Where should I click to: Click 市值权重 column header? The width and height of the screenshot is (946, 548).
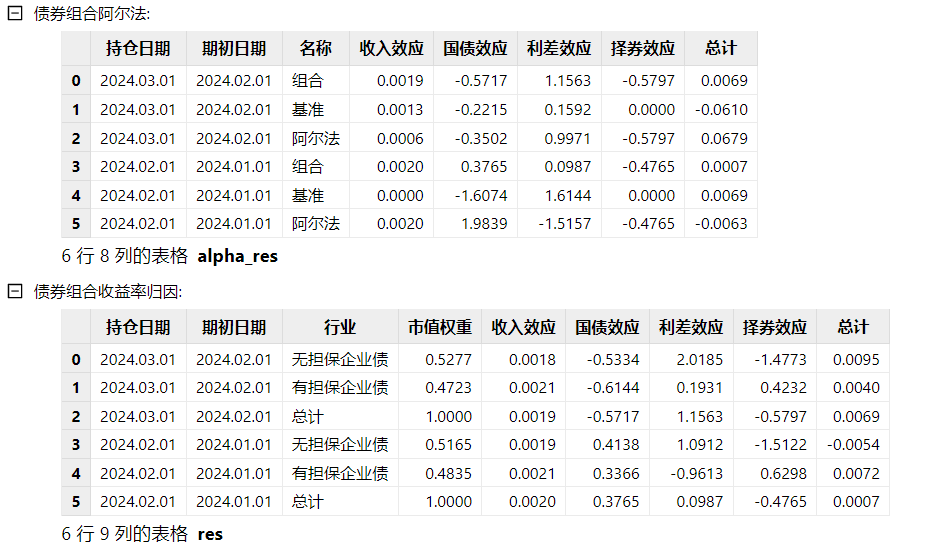pyautogui.click(x=439, y=327)
